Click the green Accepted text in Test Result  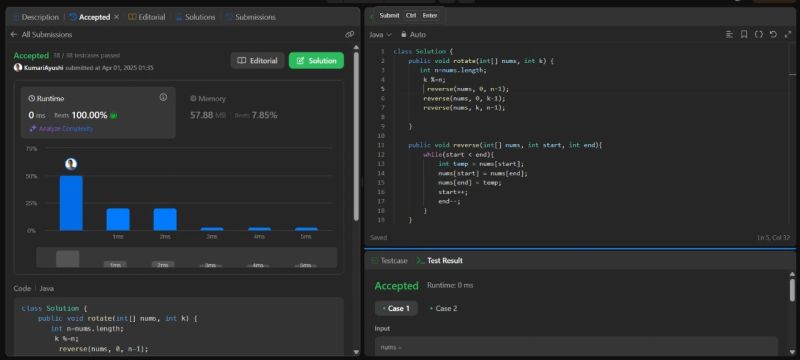pos(396,286)
